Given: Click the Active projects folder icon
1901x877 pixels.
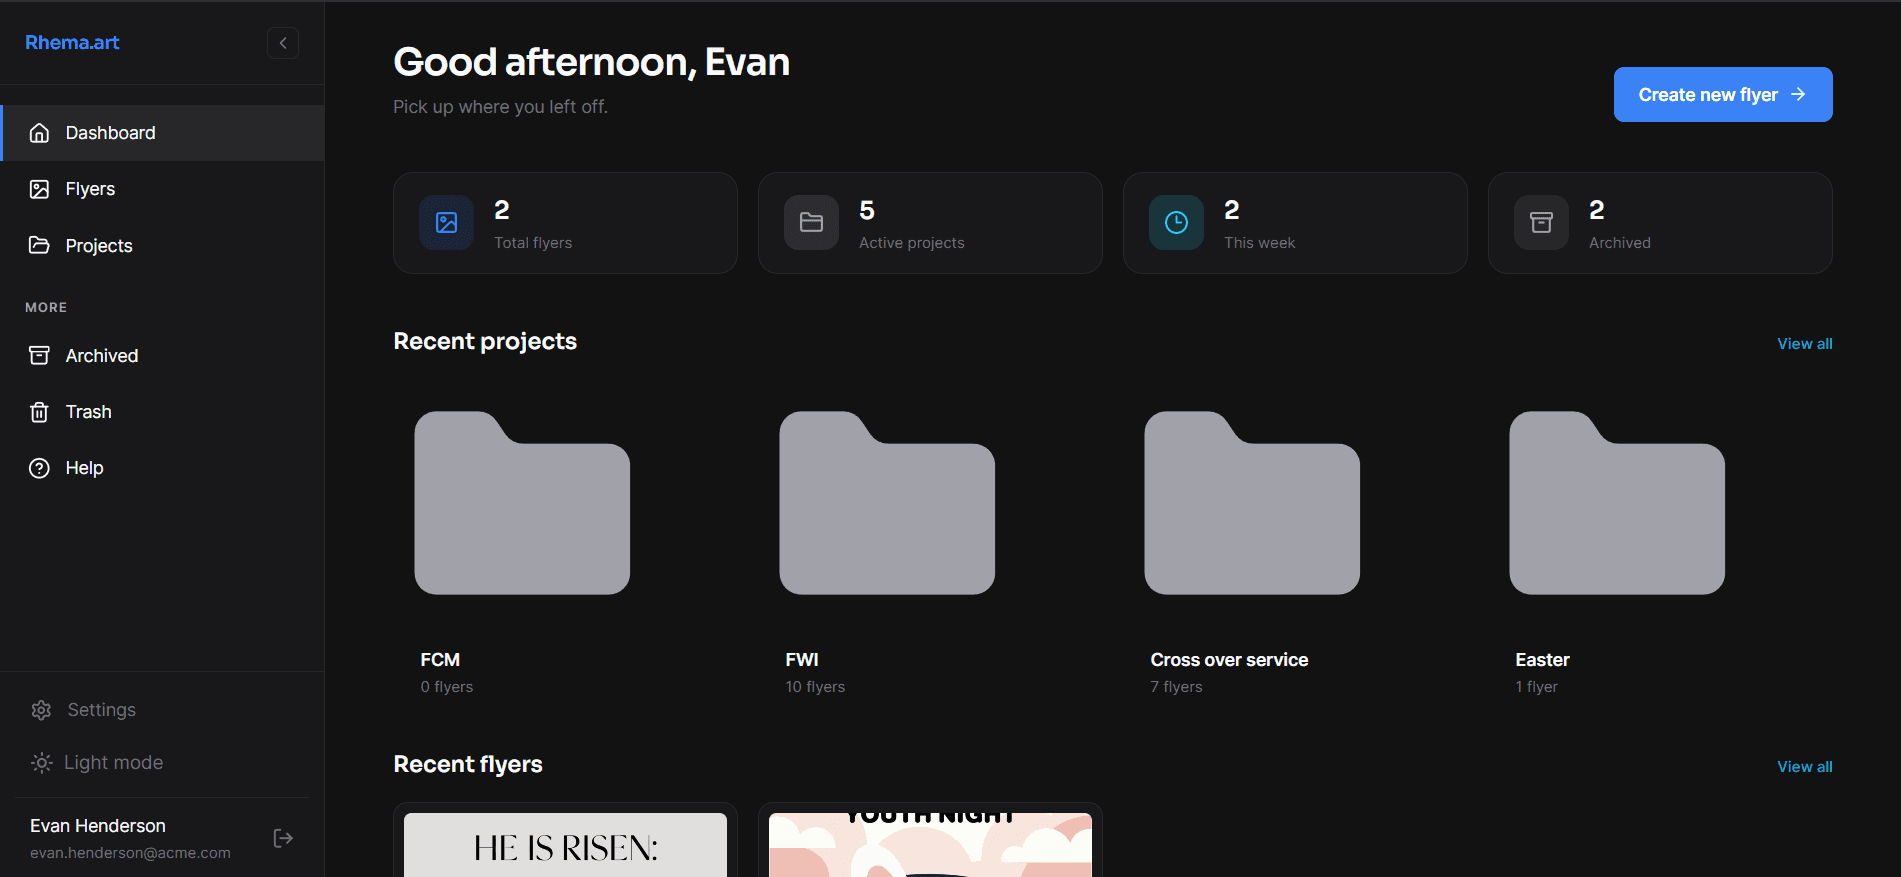Looking at the screenshot, I should 811,222.
